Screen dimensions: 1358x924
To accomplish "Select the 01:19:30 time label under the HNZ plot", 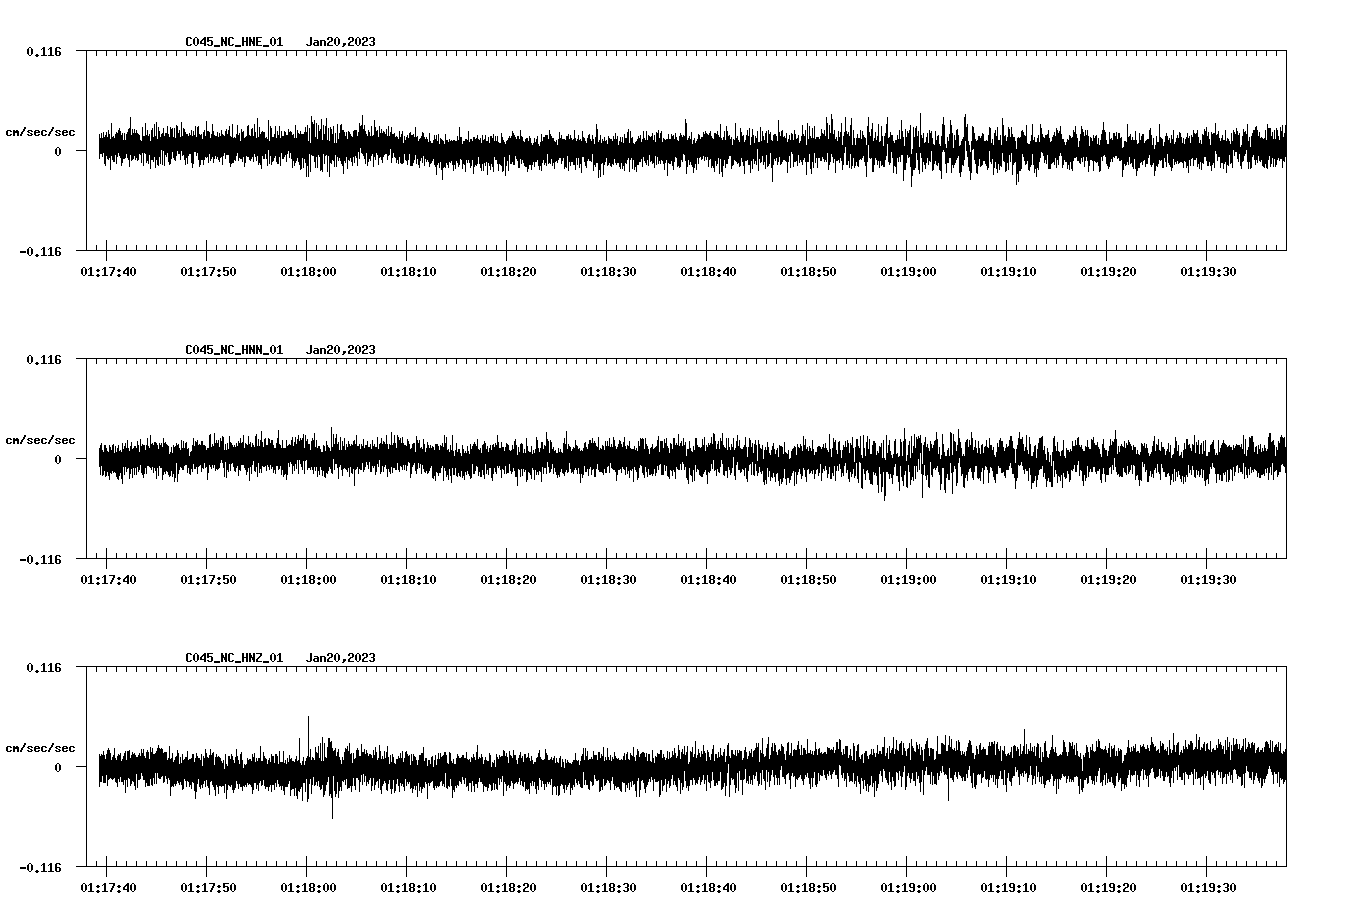I will pos(1208,888).
